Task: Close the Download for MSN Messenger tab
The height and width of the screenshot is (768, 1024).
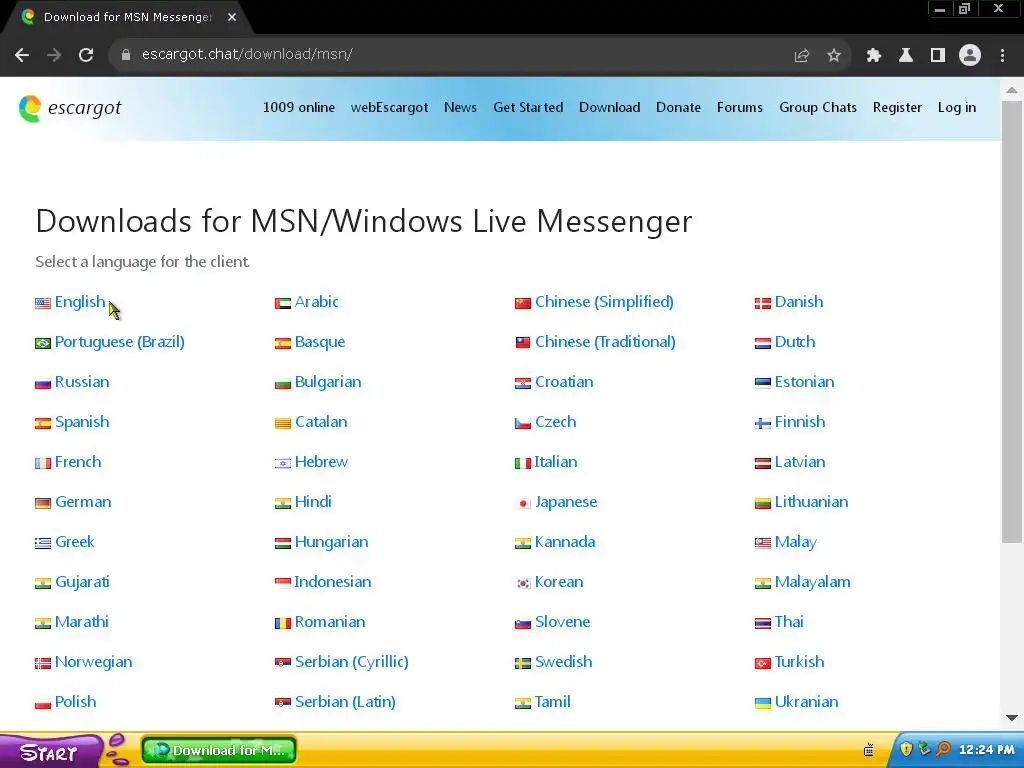Action: (x=232, y=18)
